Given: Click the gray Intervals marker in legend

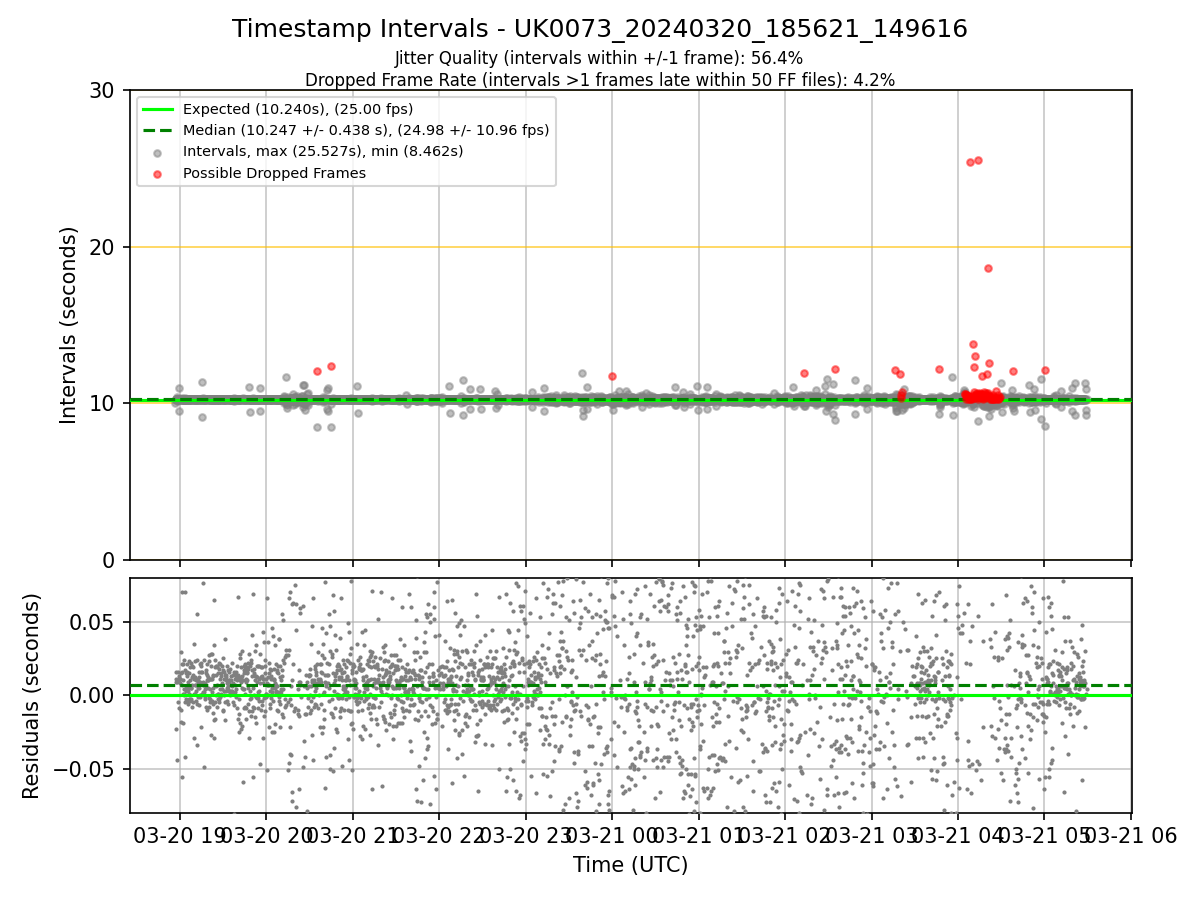Looking at the screenshot, I should tap(158, 152).
